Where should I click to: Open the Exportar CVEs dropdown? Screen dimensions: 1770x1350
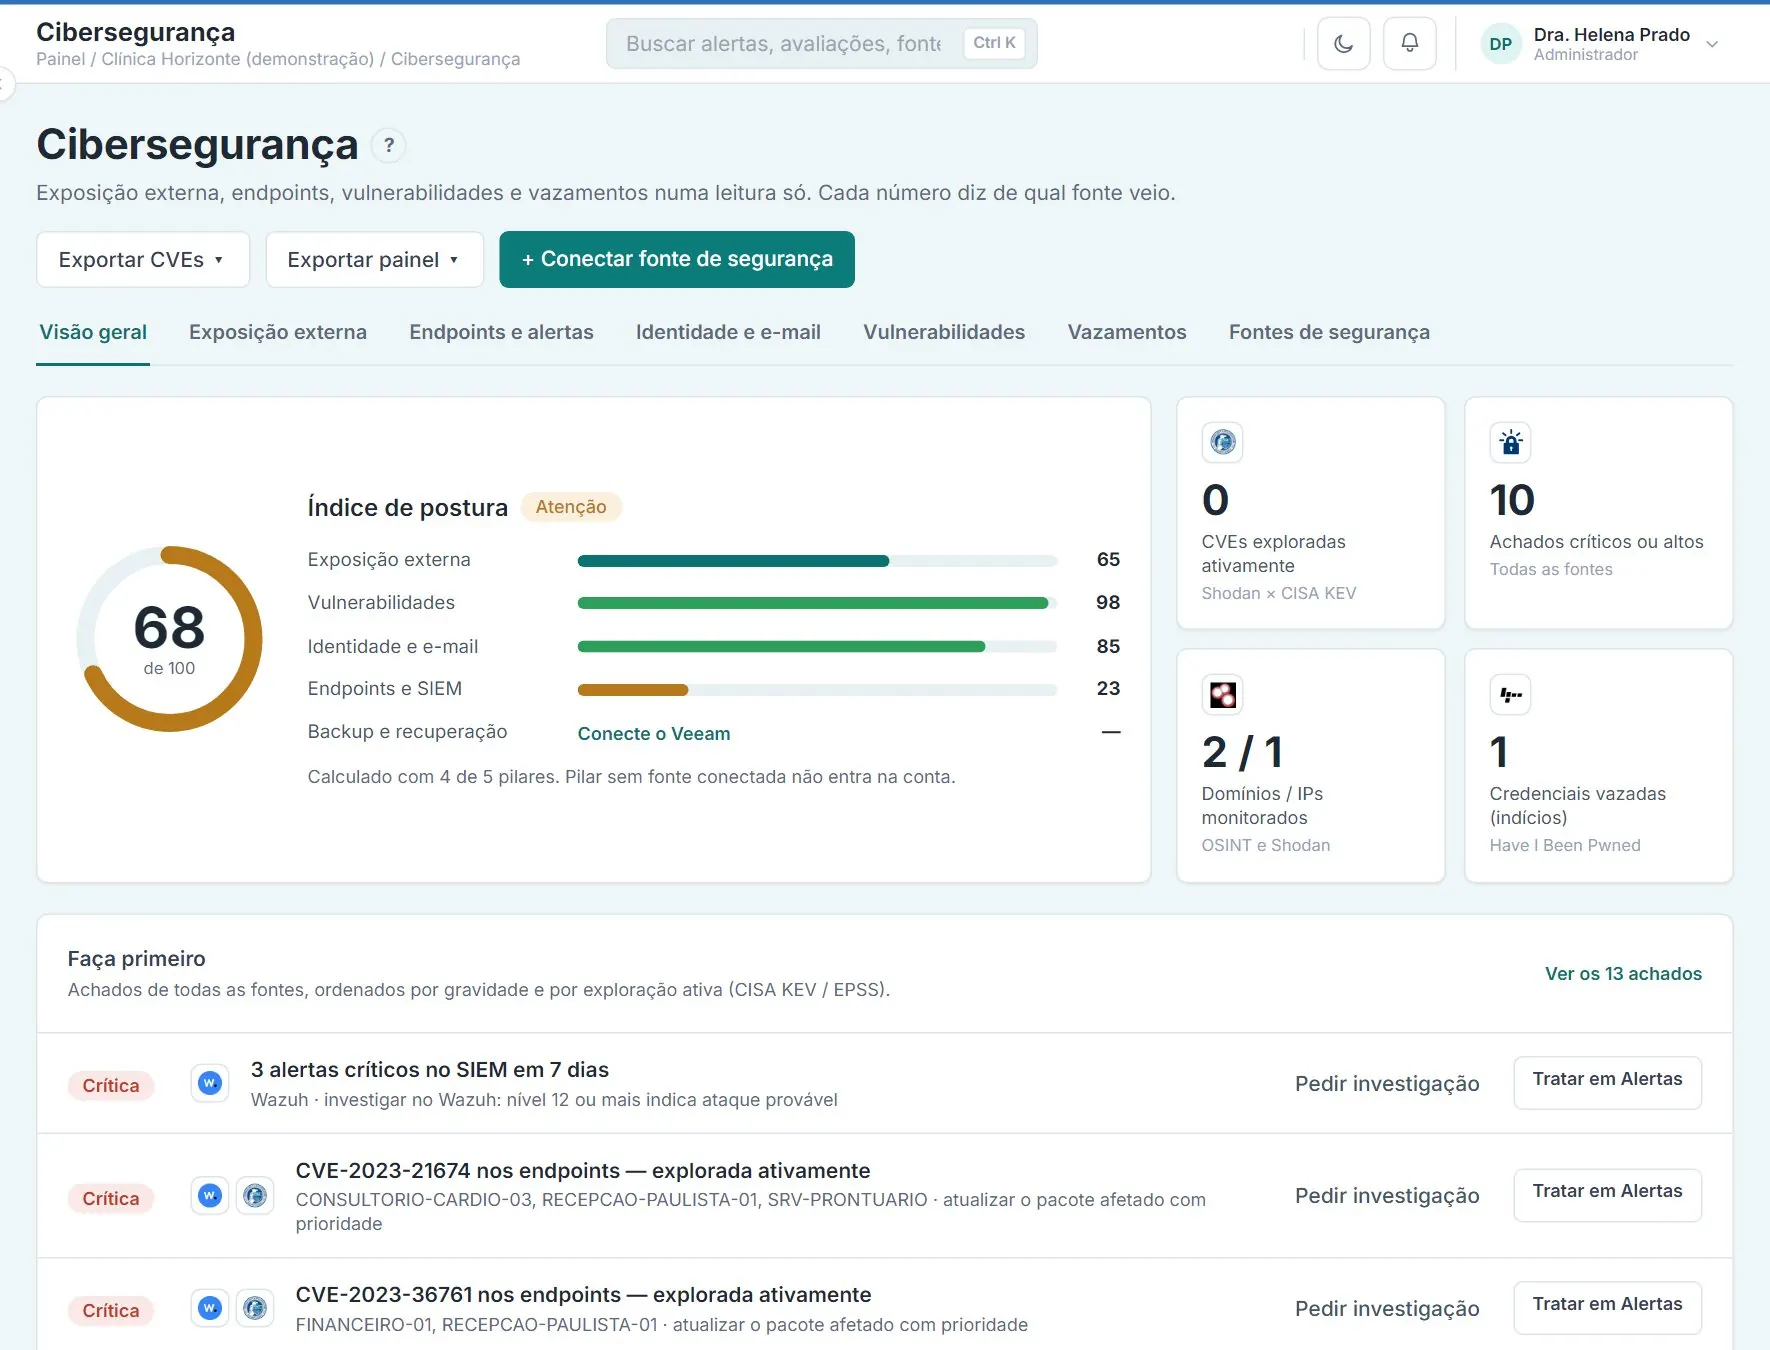(x=143, y=260)
